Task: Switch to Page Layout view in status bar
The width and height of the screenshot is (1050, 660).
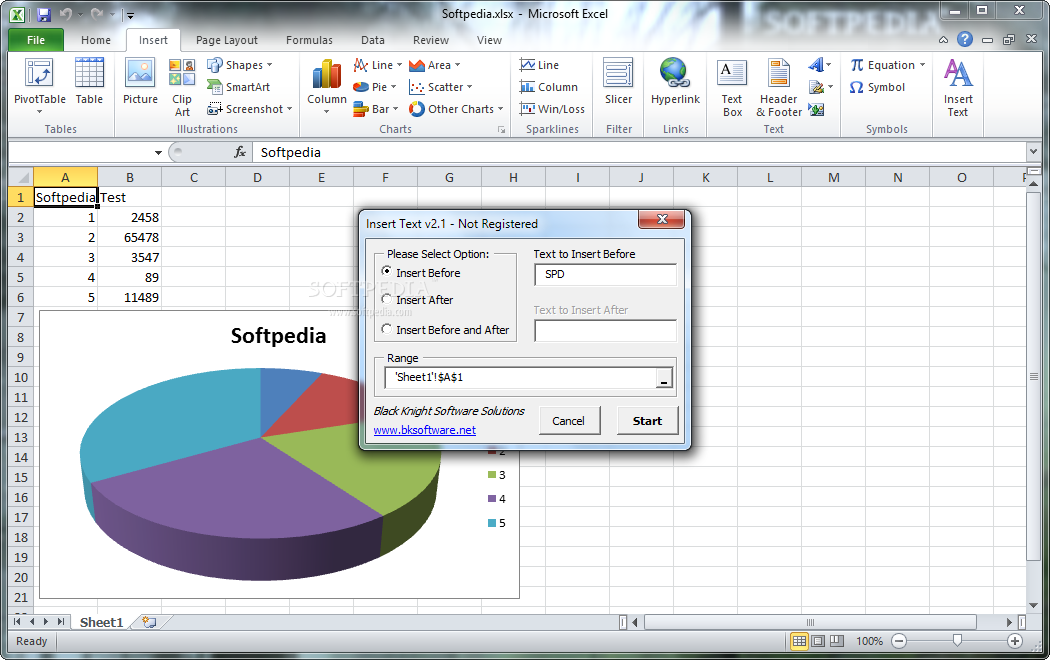Action: click(x=818, y=641)
